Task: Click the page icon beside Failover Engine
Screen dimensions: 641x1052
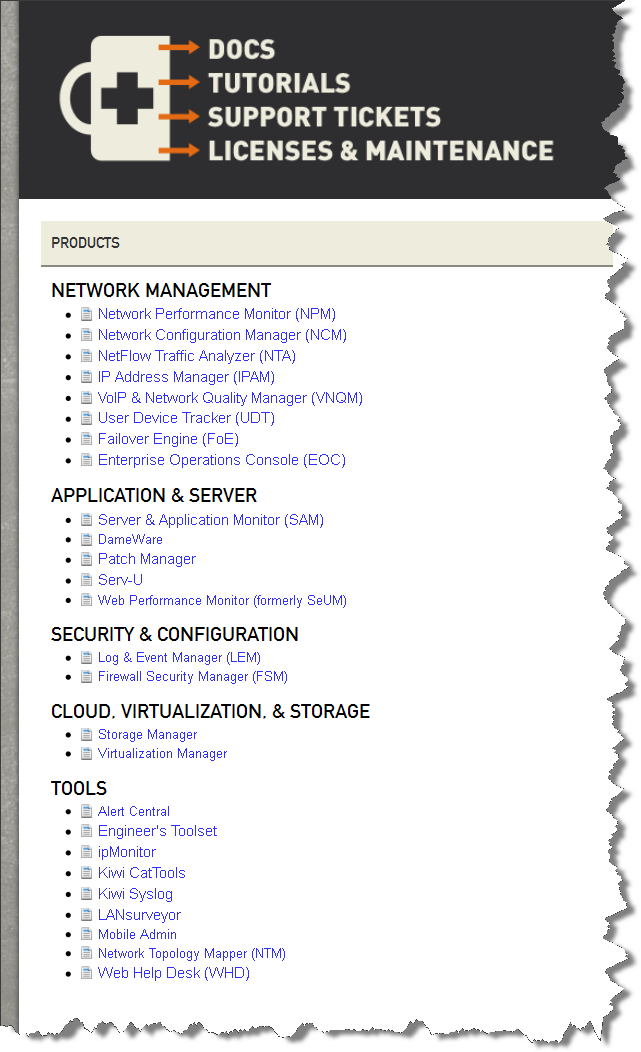Action: point(86,439)
